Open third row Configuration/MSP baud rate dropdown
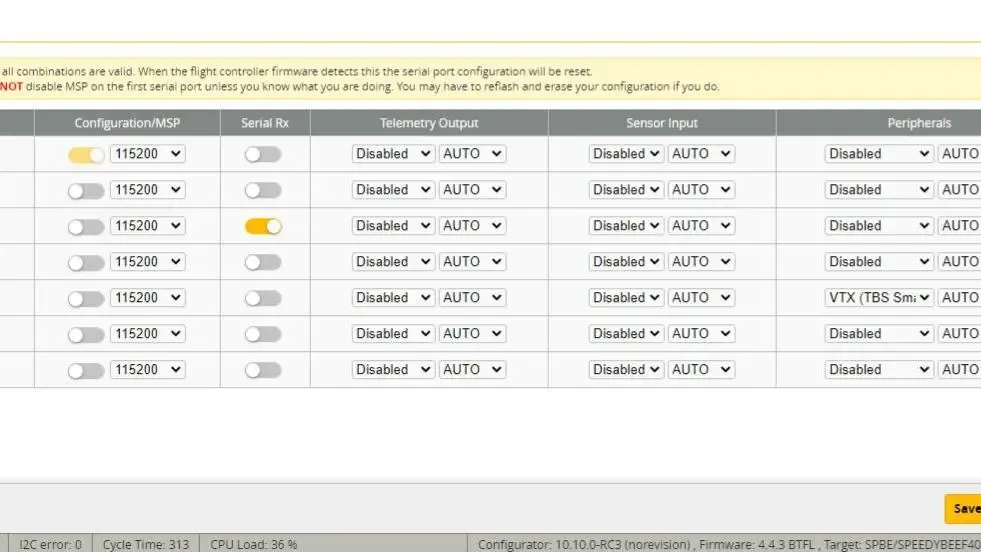981x552 pixels. tap(147, 226)
